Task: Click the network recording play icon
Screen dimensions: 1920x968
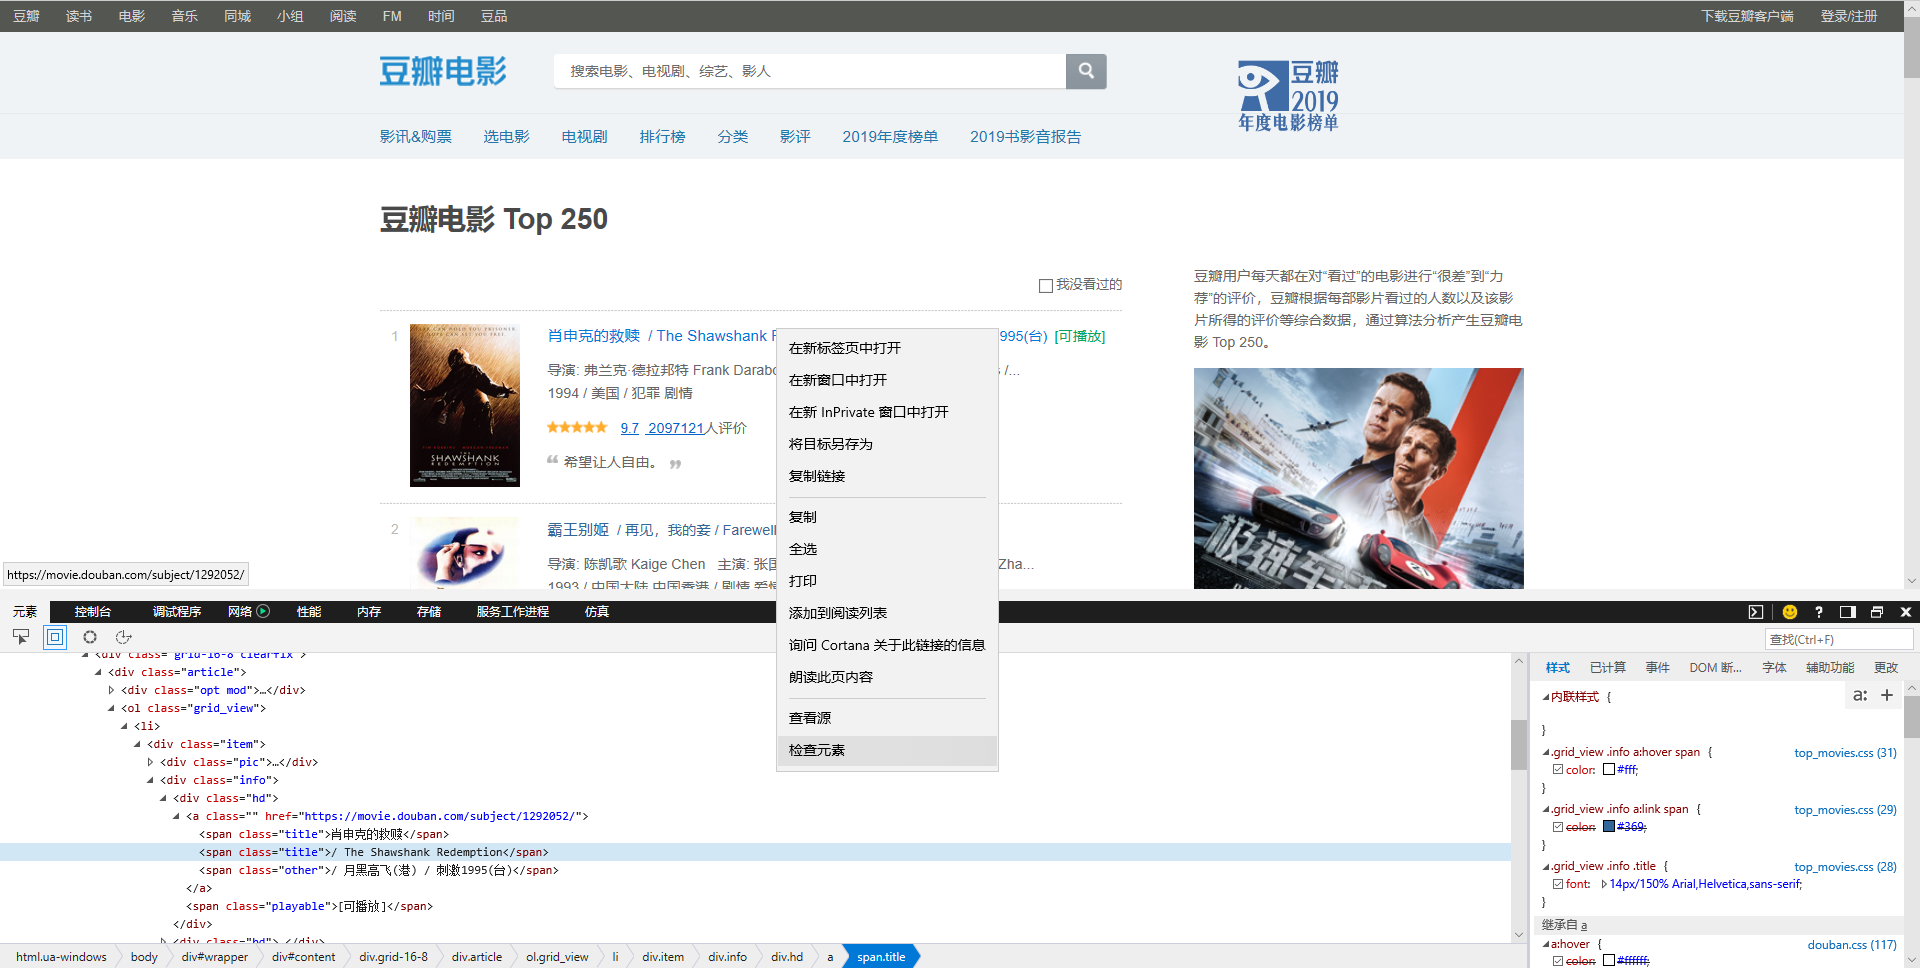Action: (x=263, y=611)
